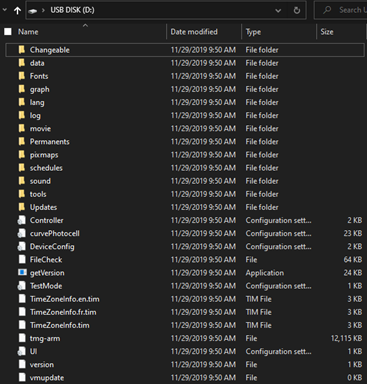Sort by the Size column header
This screenshot has height=384, width=367.
coord(327,32)
